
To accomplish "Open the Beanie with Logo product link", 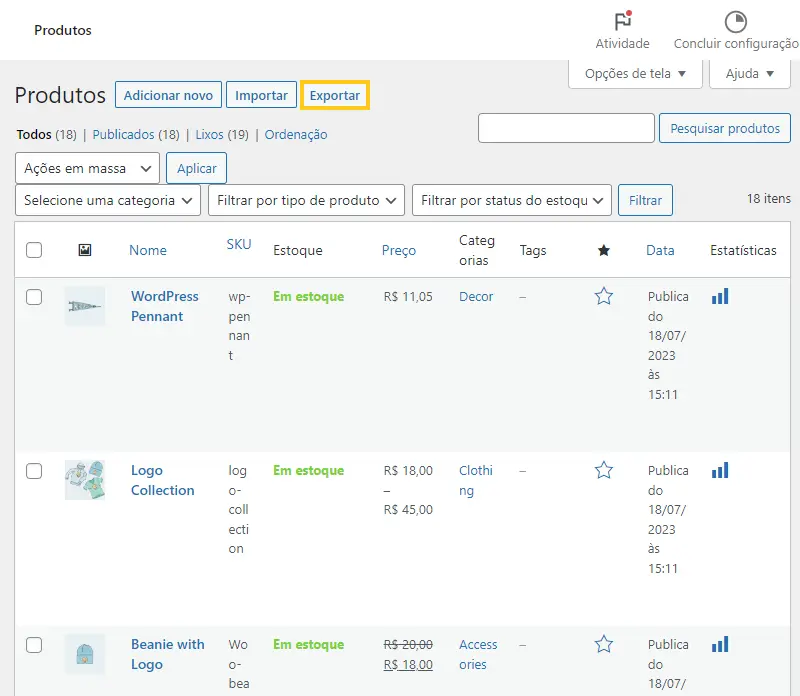I will (168, 654).
